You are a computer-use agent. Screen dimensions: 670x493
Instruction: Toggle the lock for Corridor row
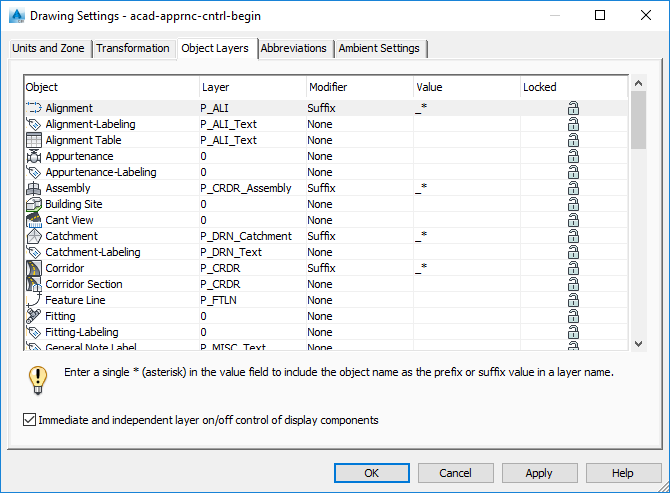pyautogui.click(x=573, y=268)
